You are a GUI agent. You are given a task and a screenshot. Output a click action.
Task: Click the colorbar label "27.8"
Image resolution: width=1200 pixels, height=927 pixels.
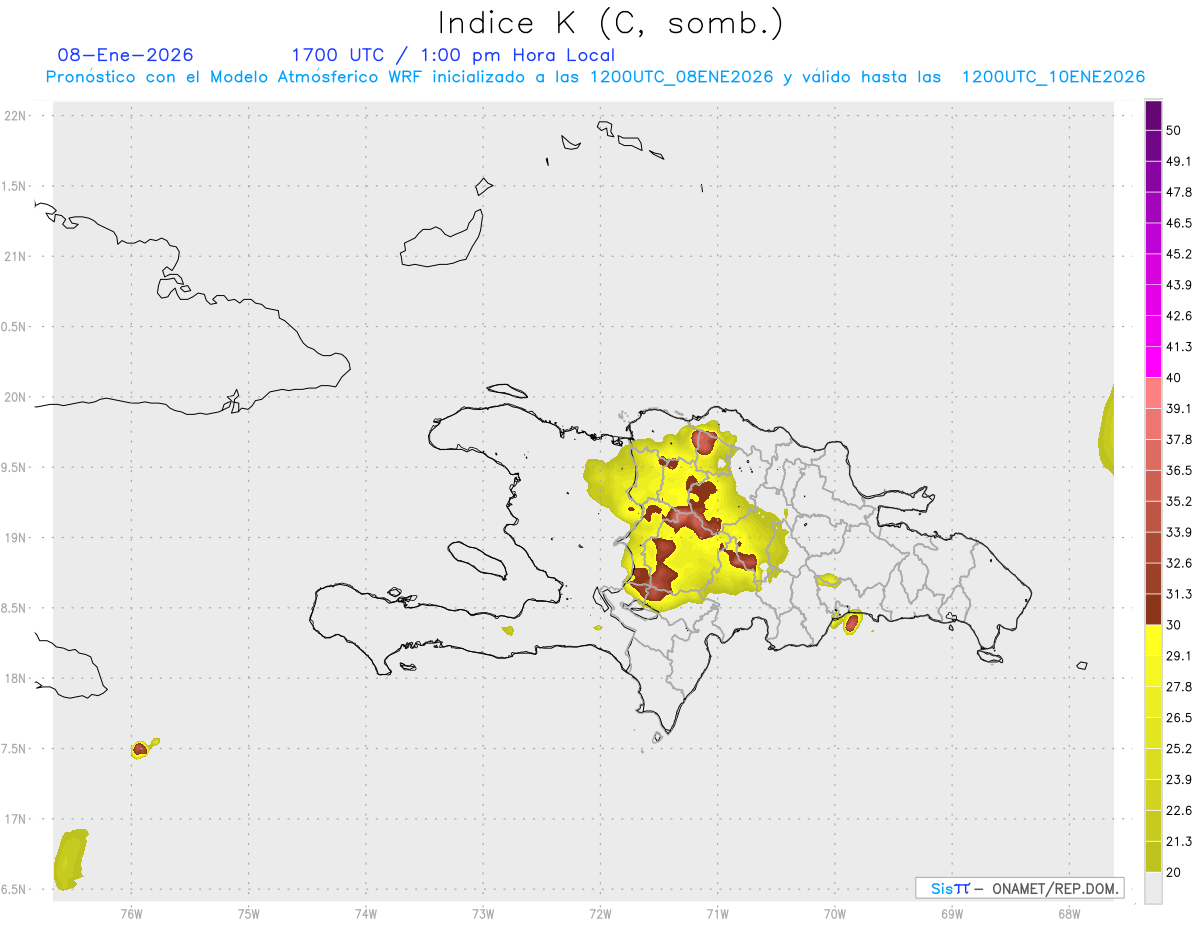[x=1179, y=687]
